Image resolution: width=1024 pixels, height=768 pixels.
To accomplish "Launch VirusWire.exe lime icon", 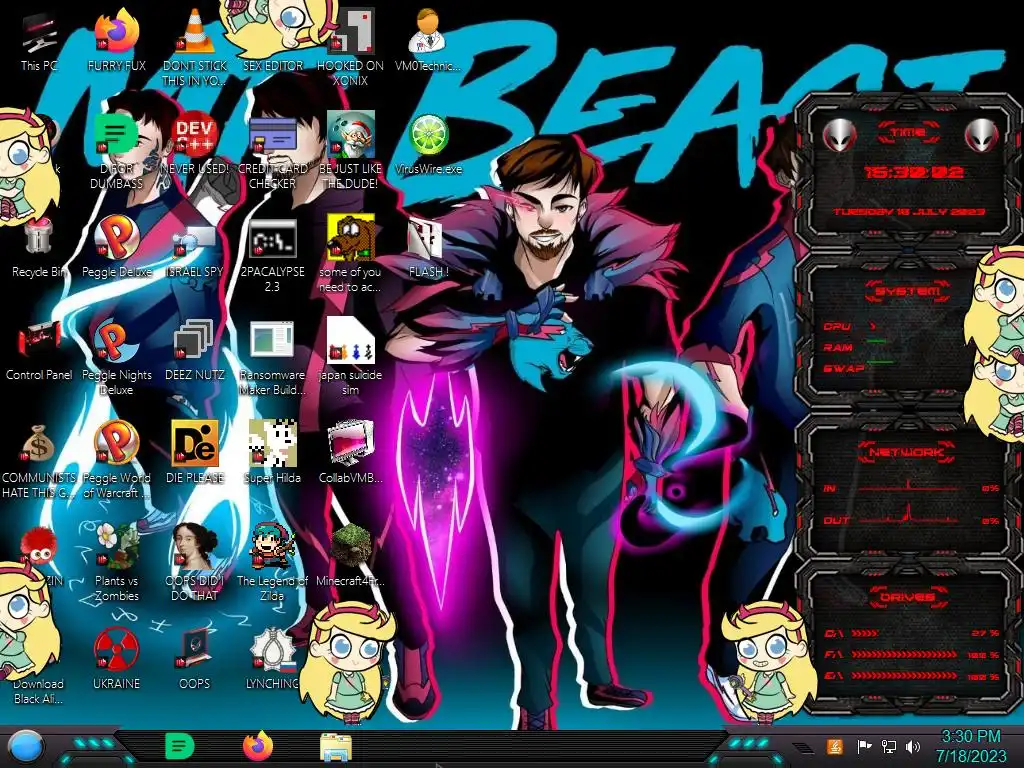I will point(428,144).
